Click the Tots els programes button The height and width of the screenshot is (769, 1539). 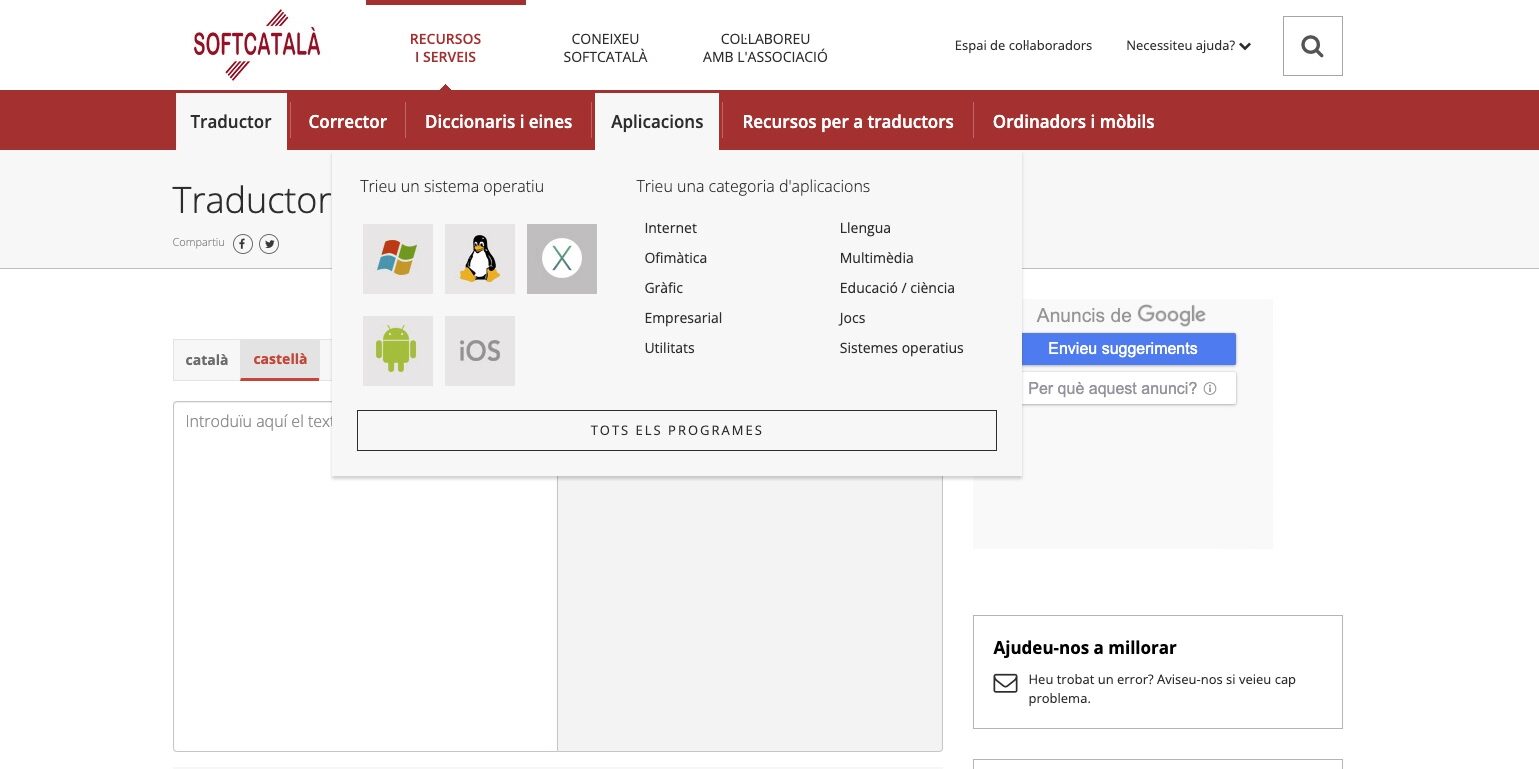pos(676,430)
